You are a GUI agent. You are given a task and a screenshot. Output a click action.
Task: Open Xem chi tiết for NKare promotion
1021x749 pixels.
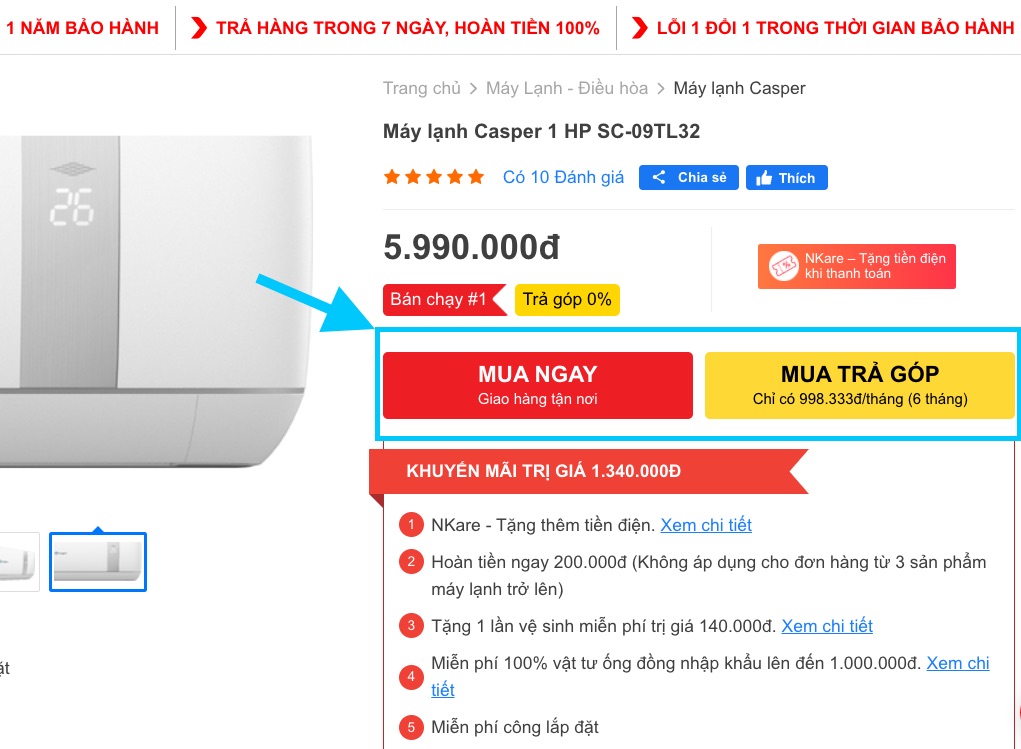pyautogui.click(x=705, y=525)
